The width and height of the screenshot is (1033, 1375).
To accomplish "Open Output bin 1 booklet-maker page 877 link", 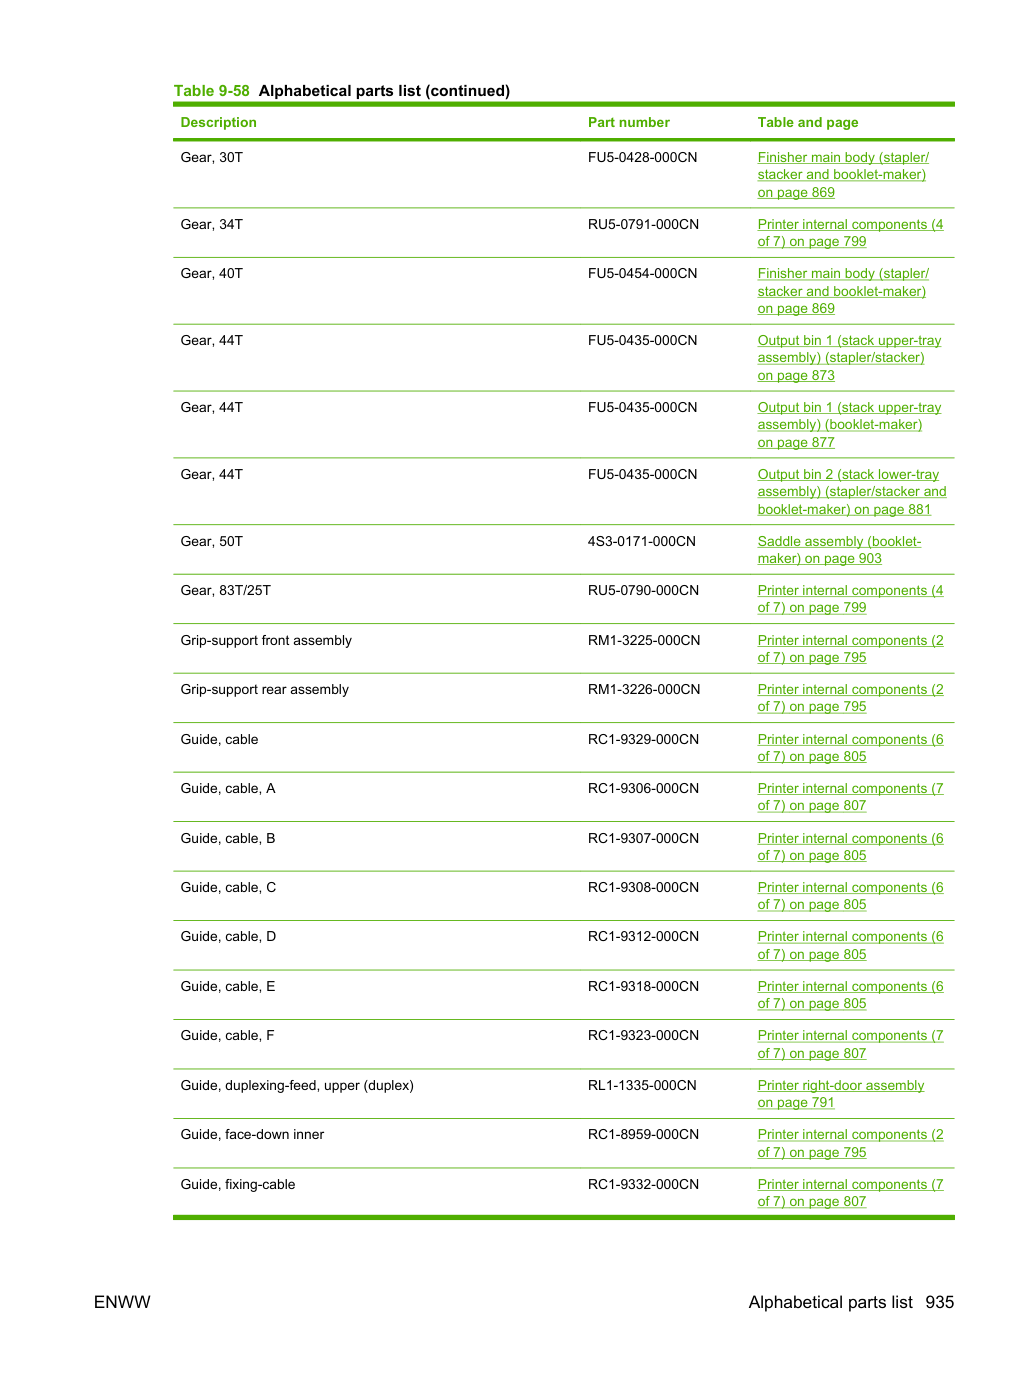I will [849, 425].
